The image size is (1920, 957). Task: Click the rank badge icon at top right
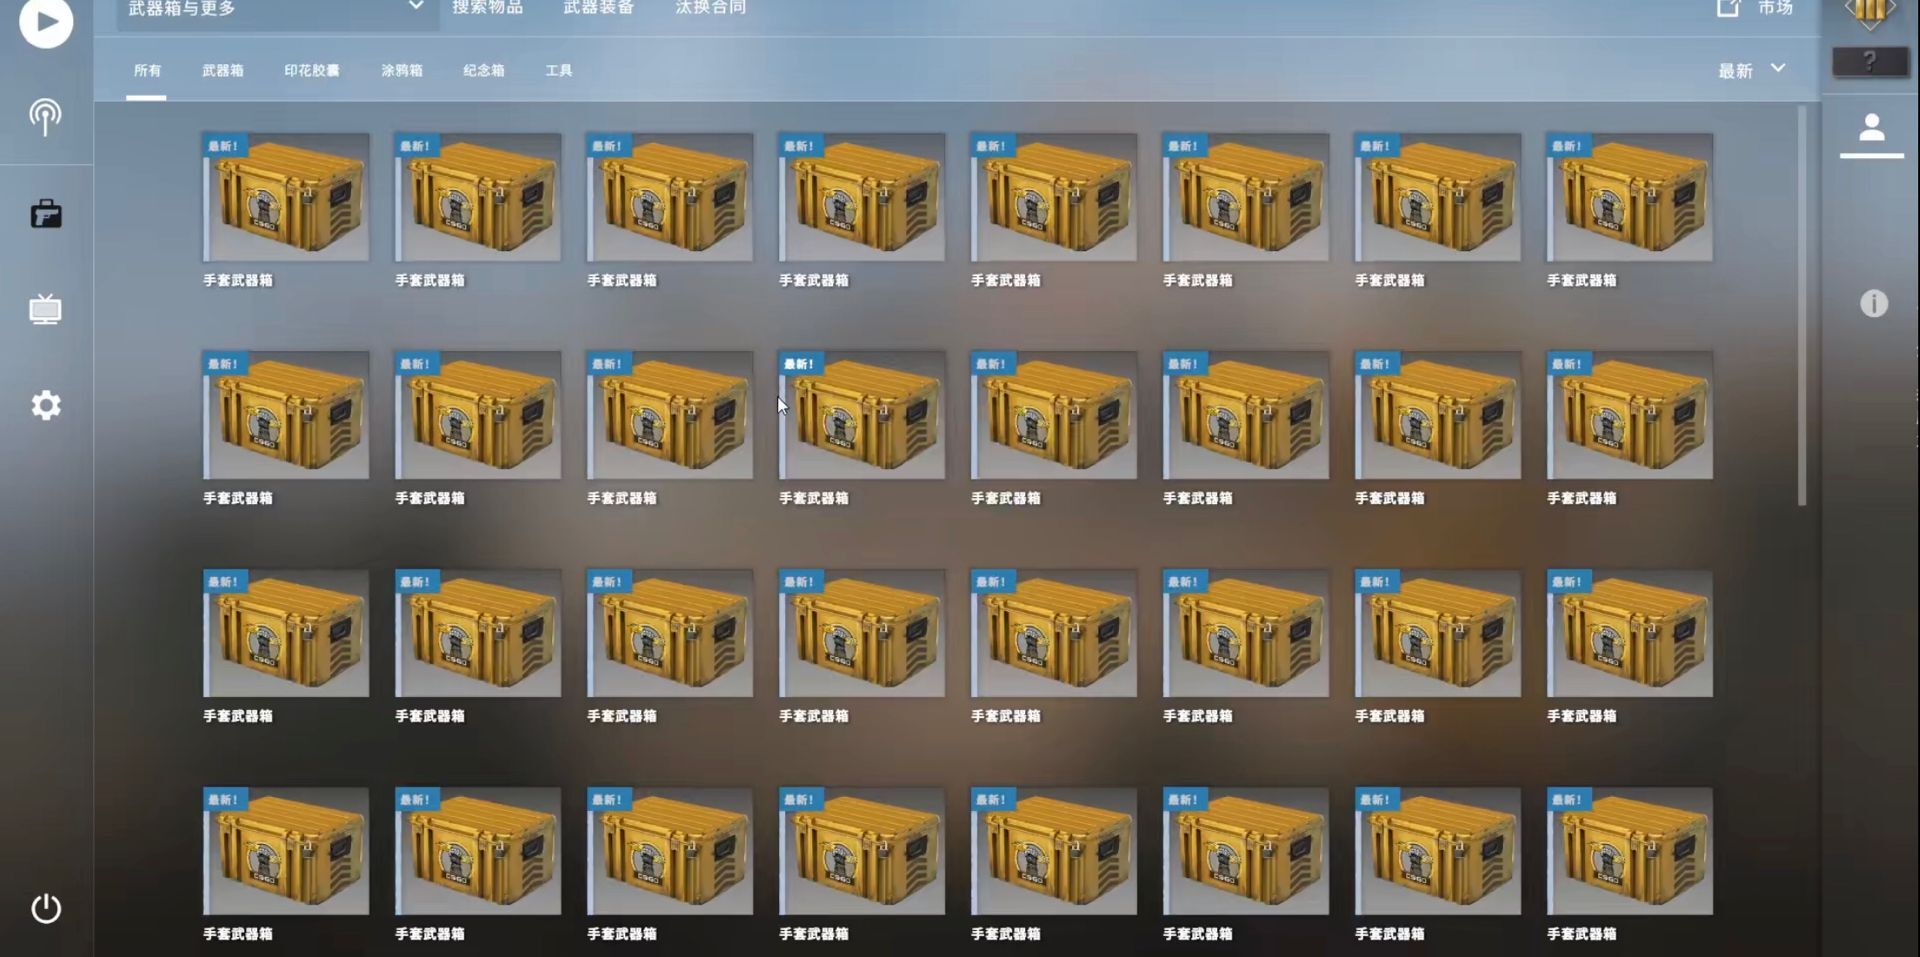1870,14
